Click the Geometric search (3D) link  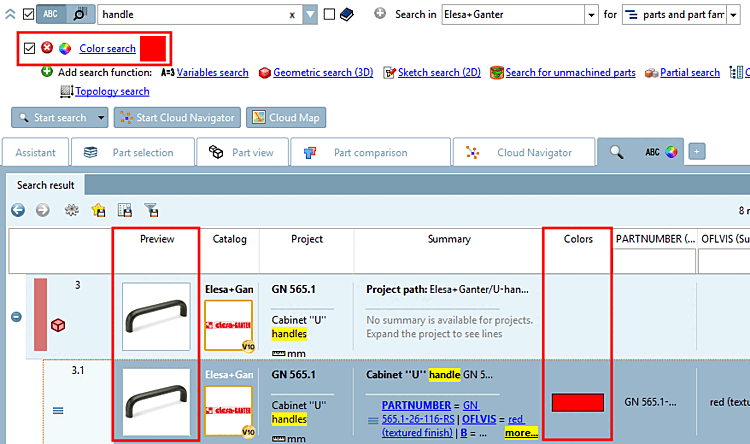(323, 73)
